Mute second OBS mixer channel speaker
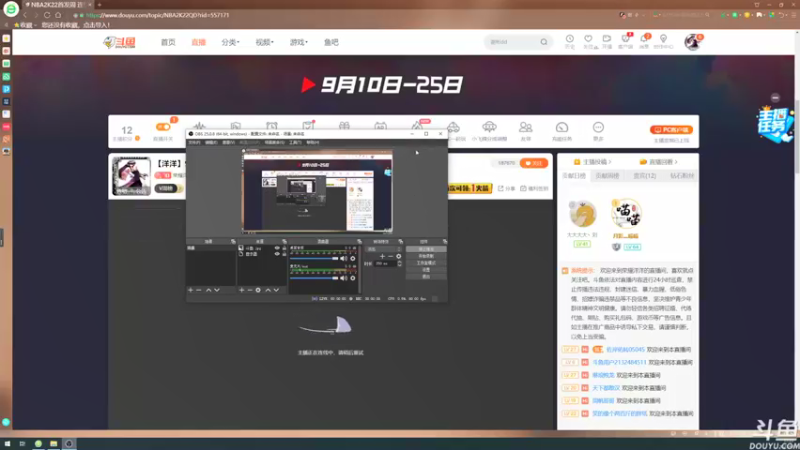The height and width of the screenshot is (450, 800). click(344, 278)
